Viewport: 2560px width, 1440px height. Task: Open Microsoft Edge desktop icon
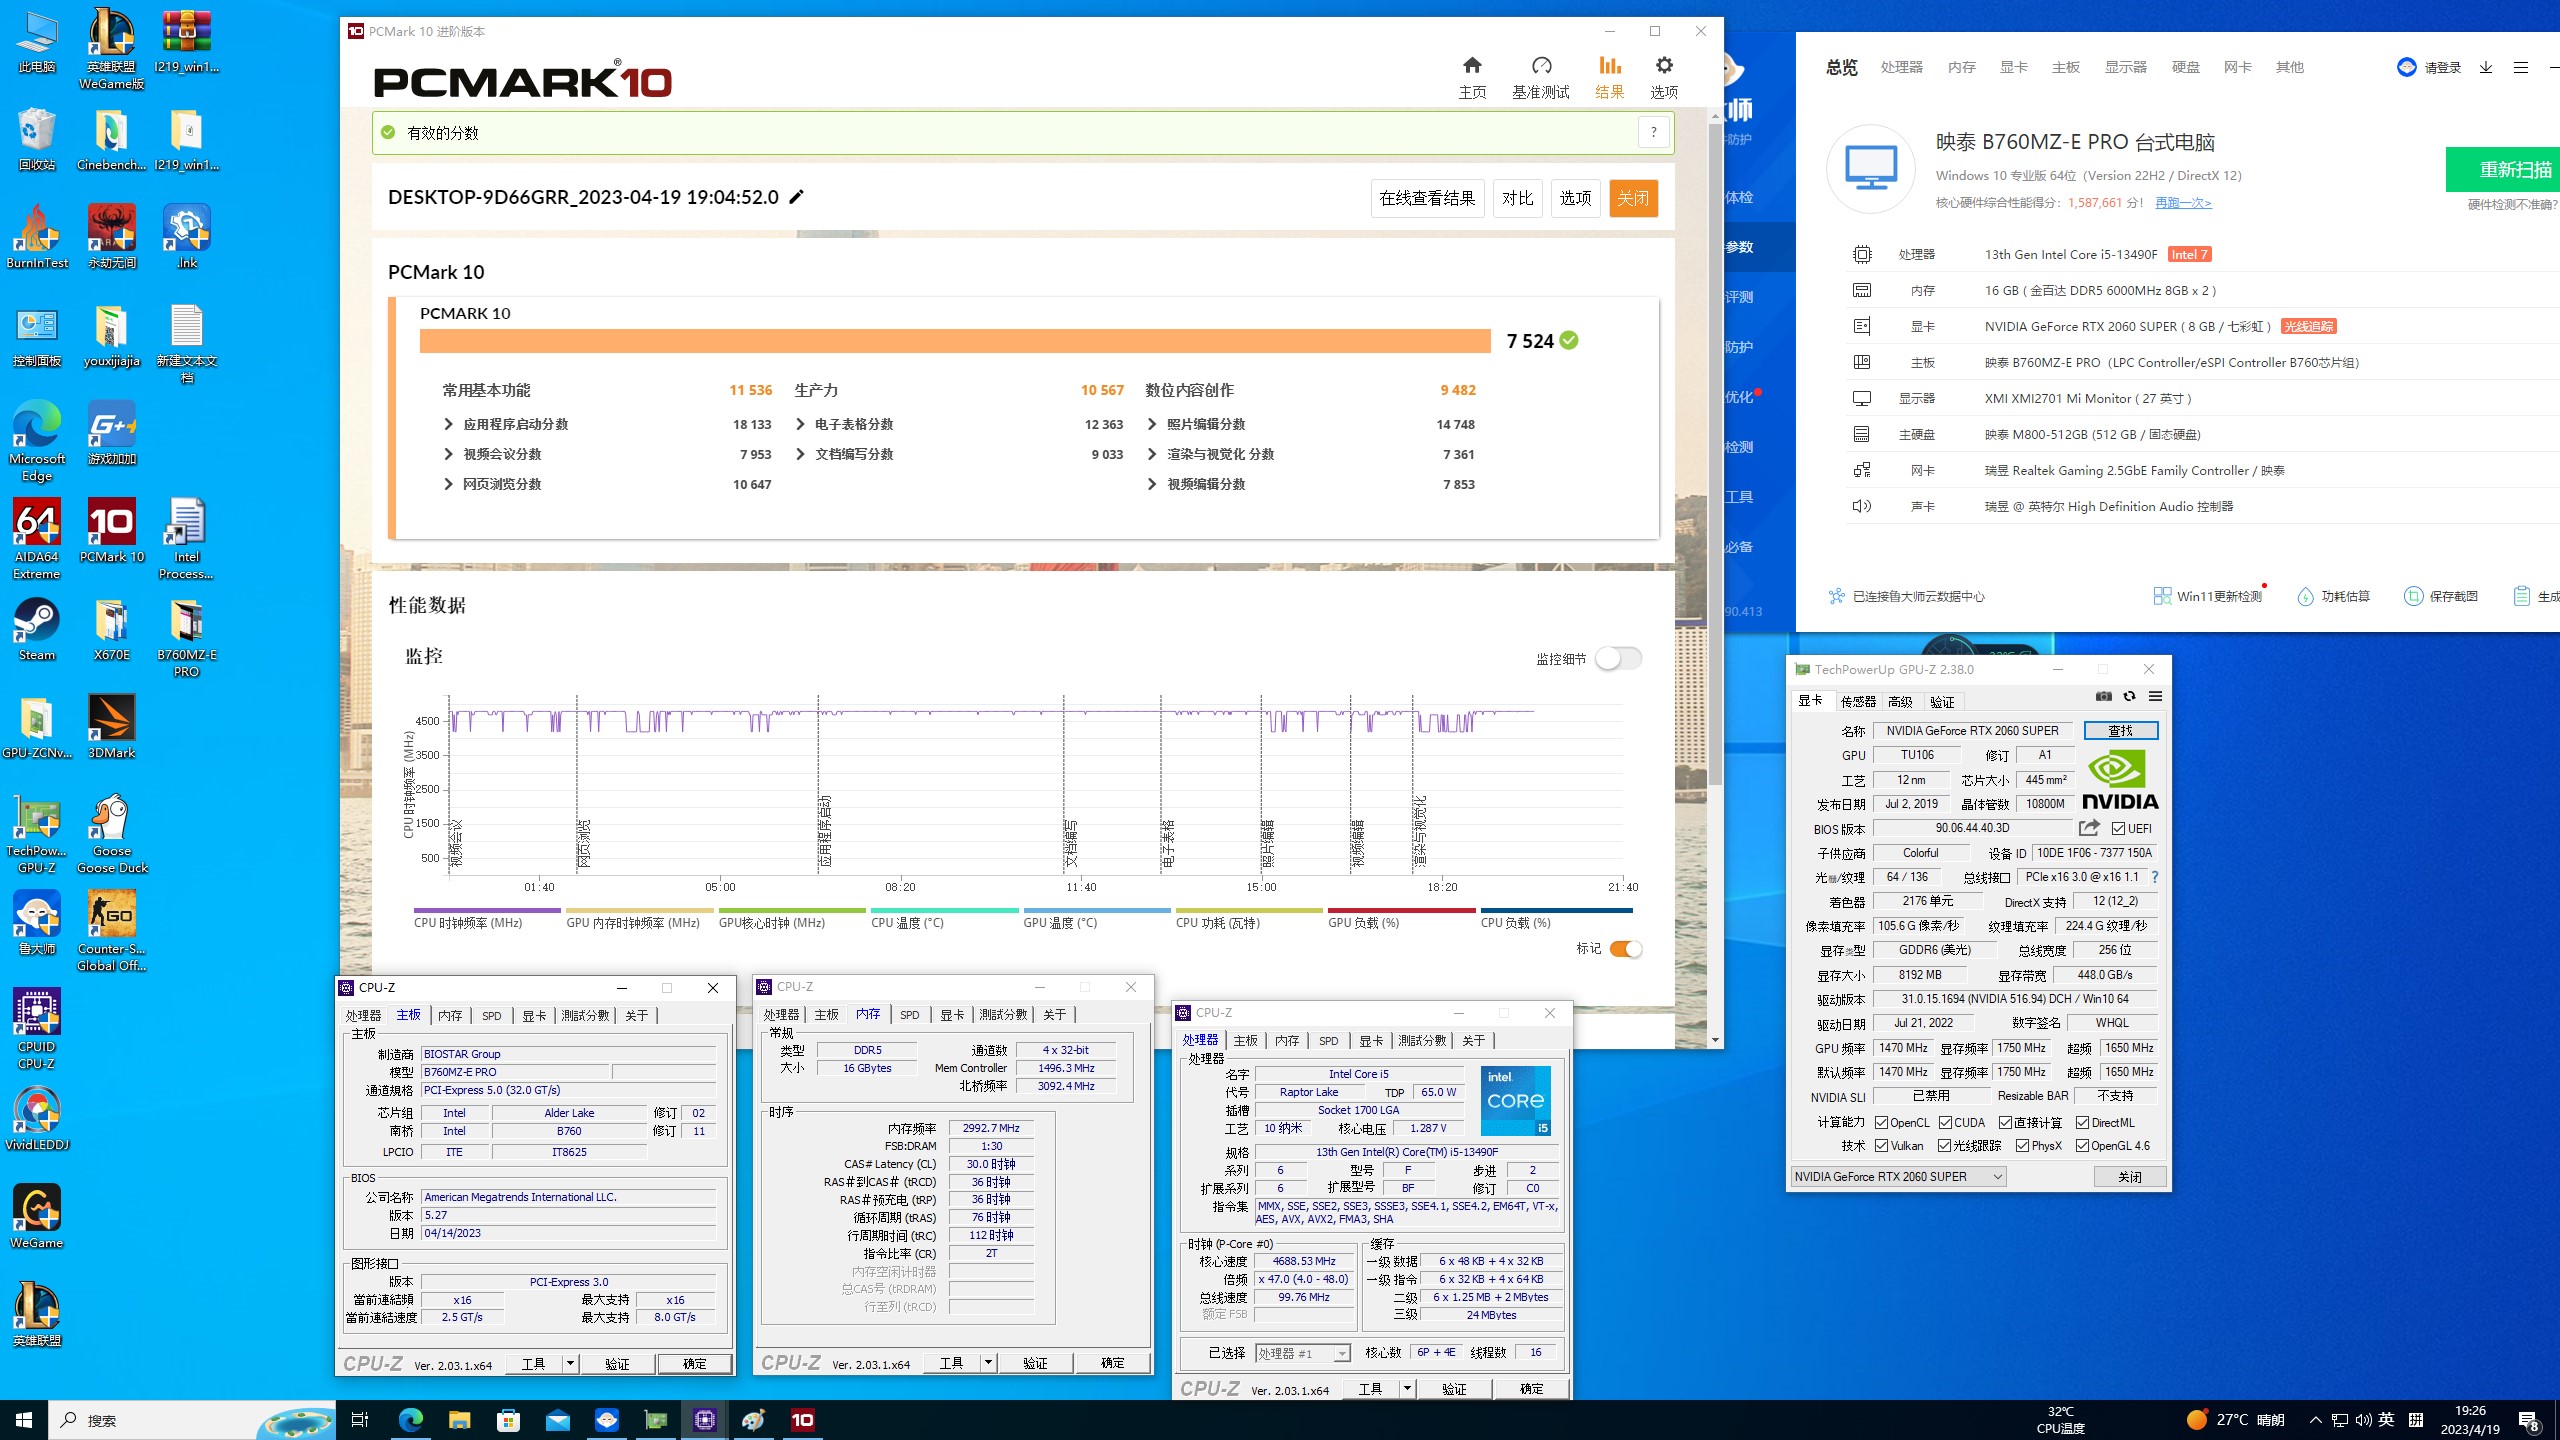tap(37, 441)
